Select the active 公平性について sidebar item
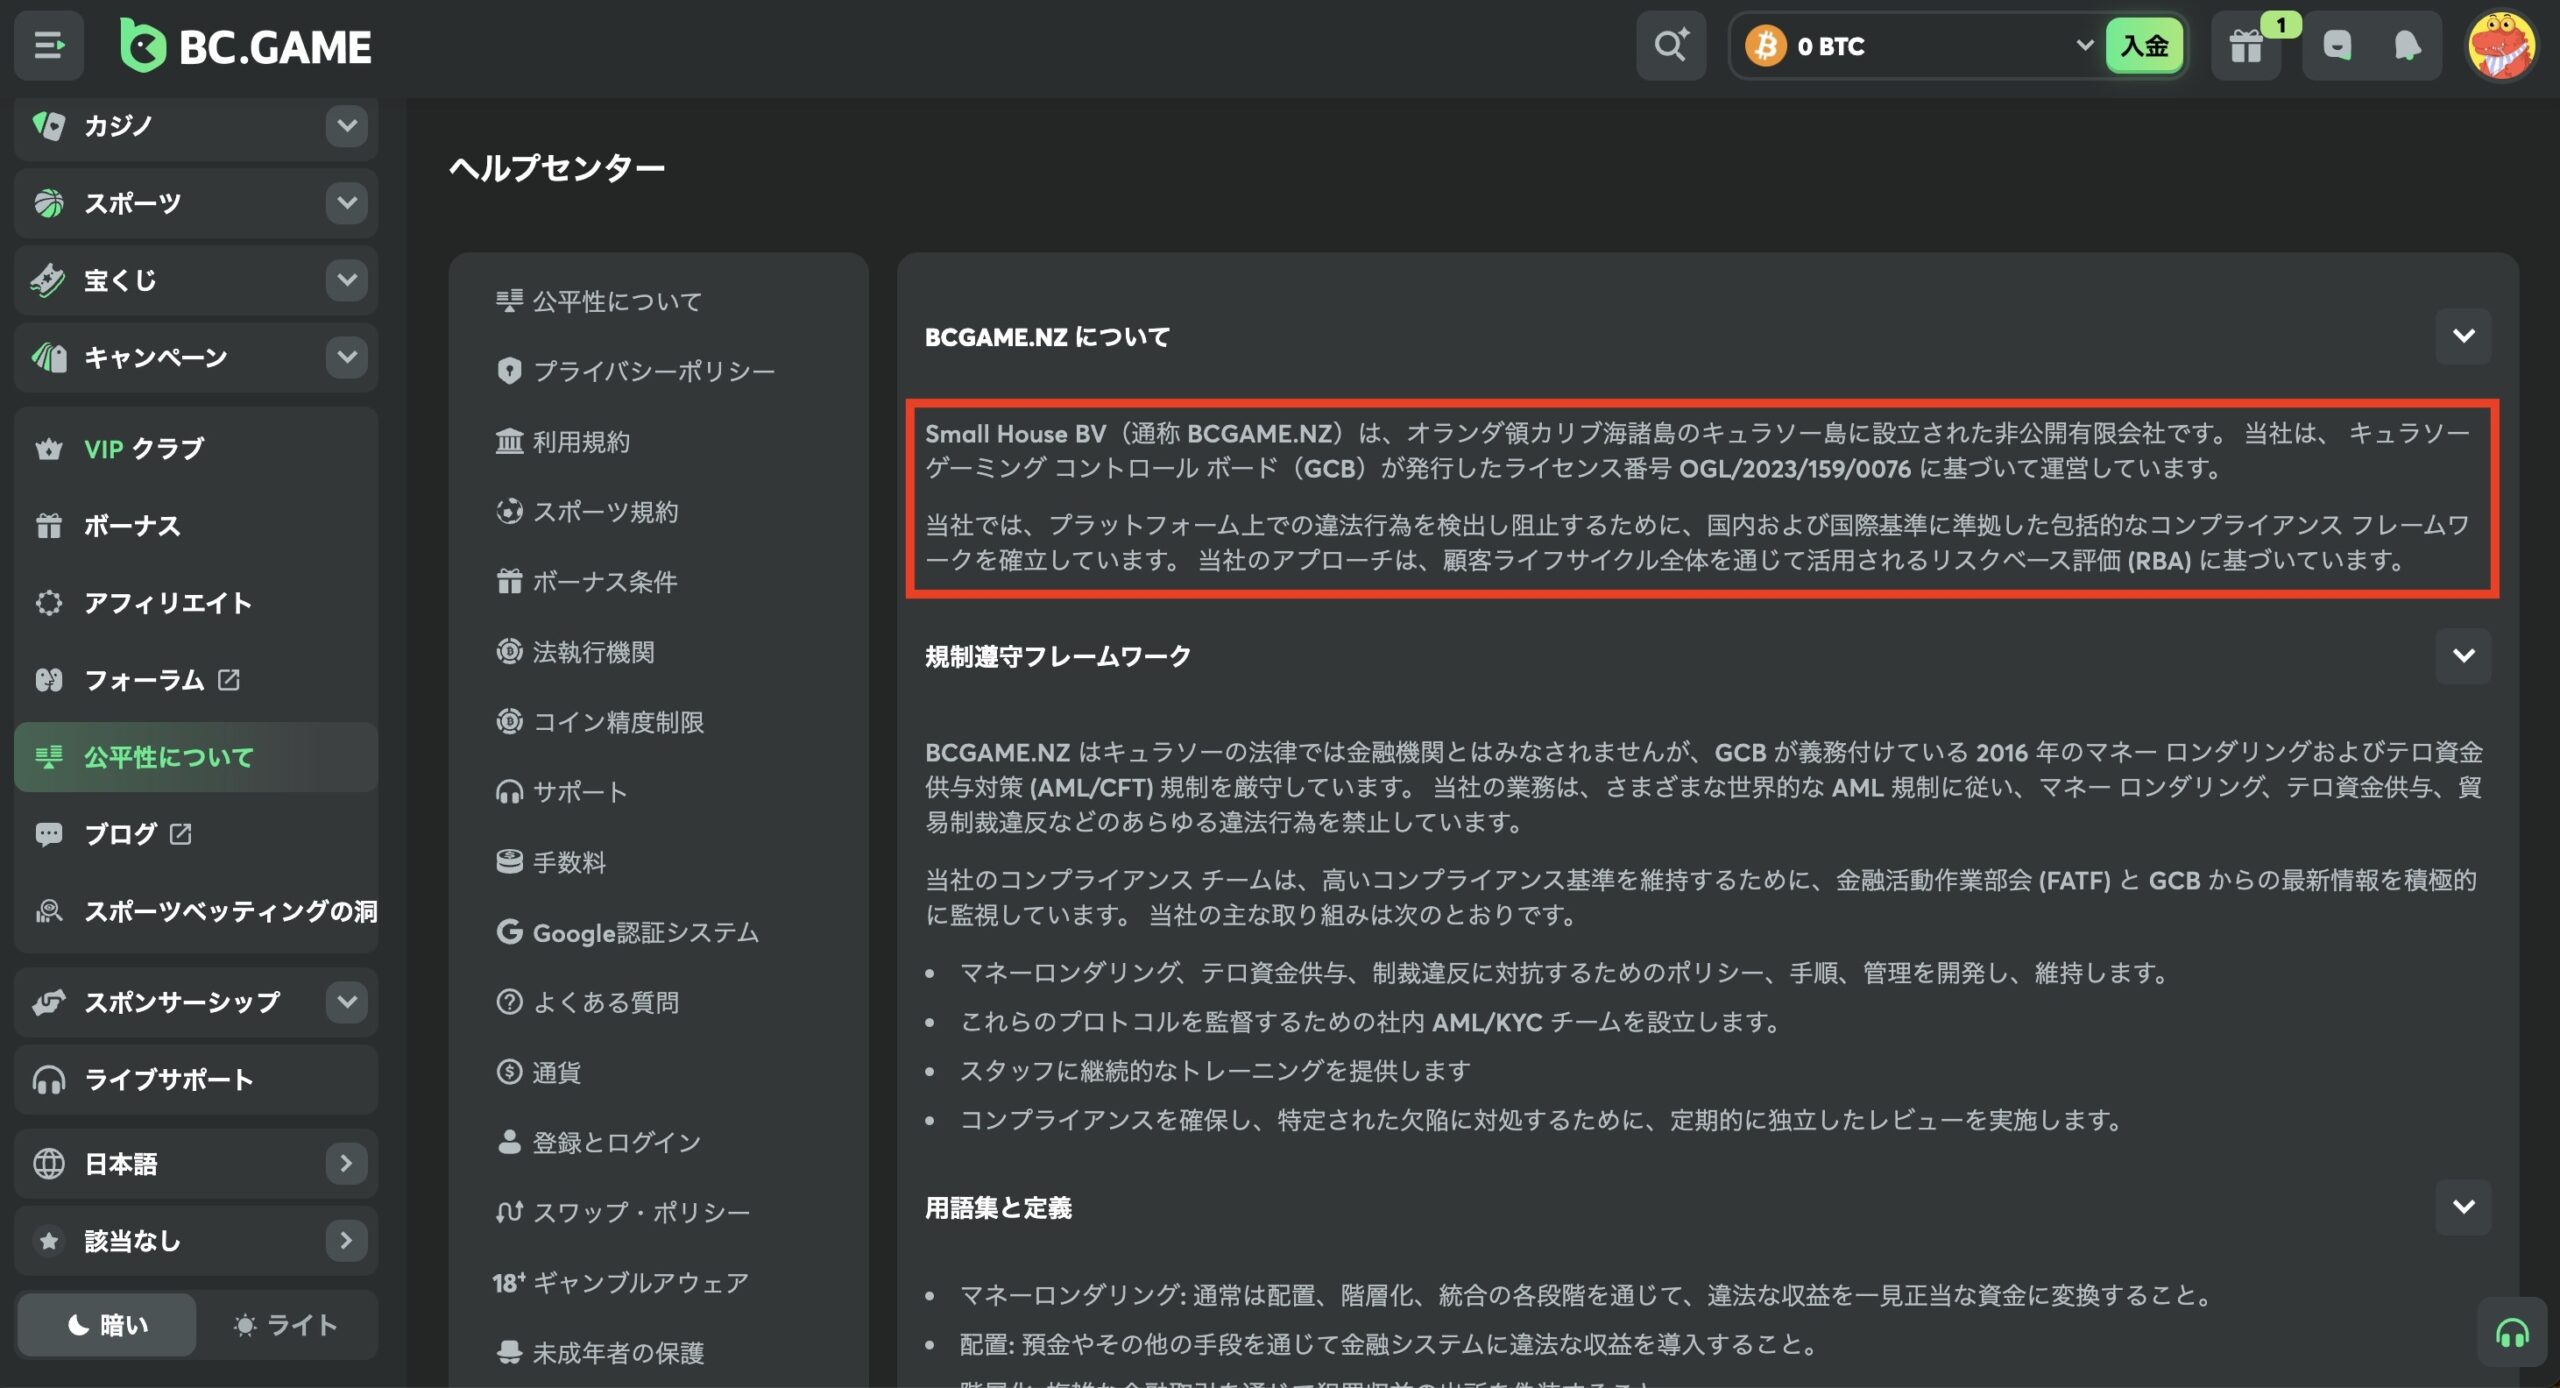The image size is (2560, 1388). pyautogui.click(x=196, y=757)
